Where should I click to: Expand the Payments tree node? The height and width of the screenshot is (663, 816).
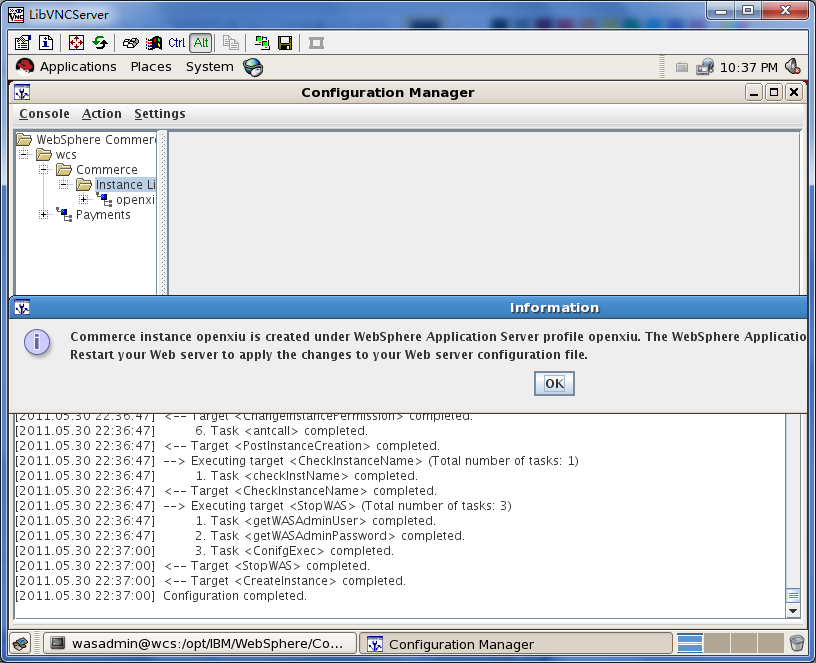[x=44, y=214]
